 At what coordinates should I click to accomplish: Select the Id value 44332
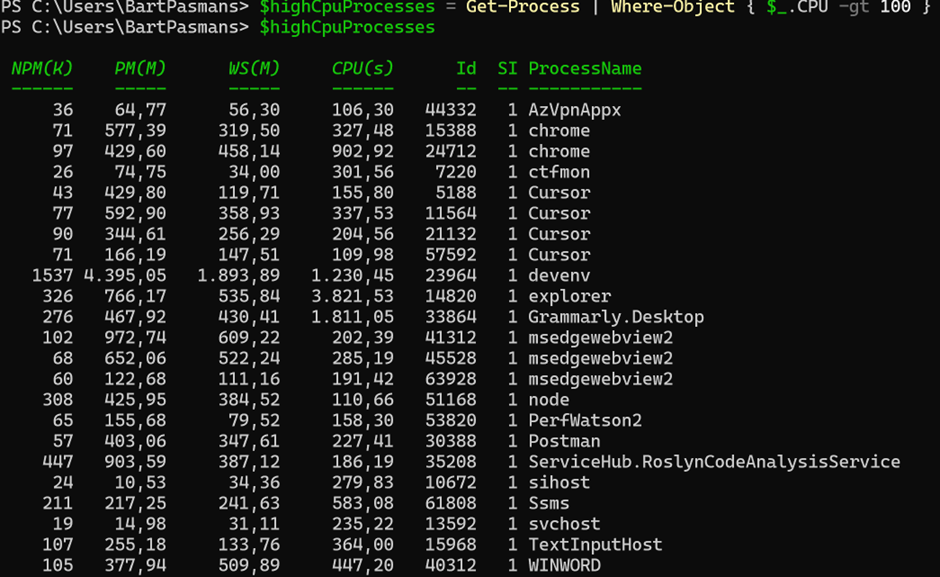click(x=451, y=110)
